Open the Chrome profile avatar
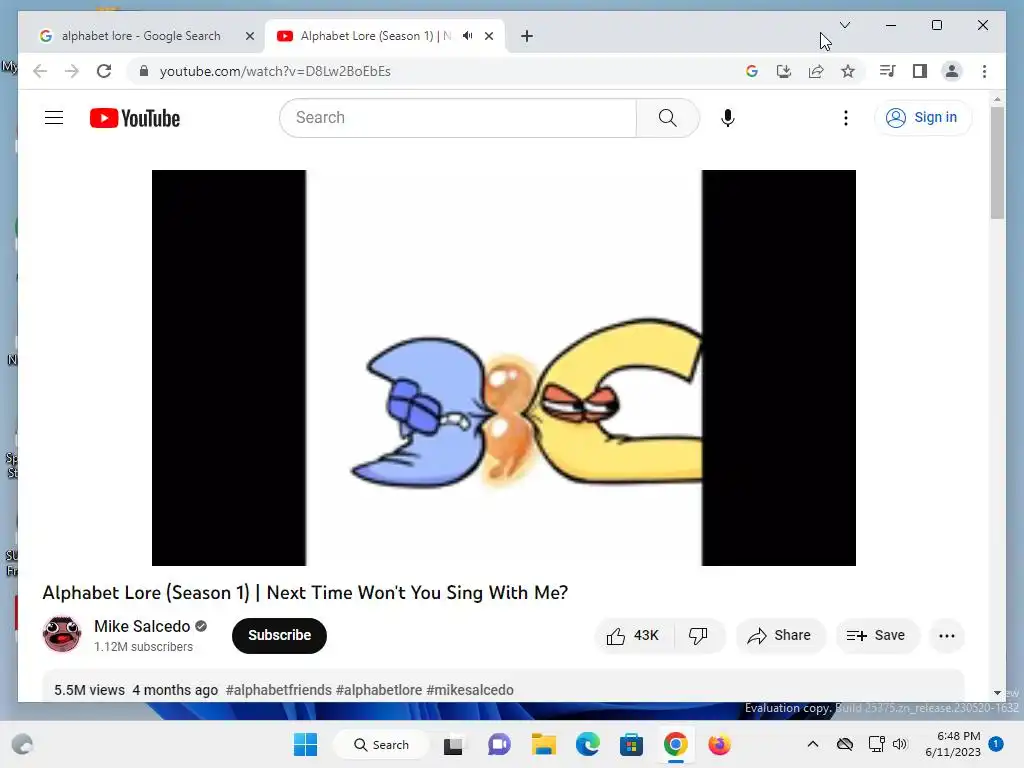Image resolution: width=1024 pixels, height=768 pixels. click(x=952, y=71)
